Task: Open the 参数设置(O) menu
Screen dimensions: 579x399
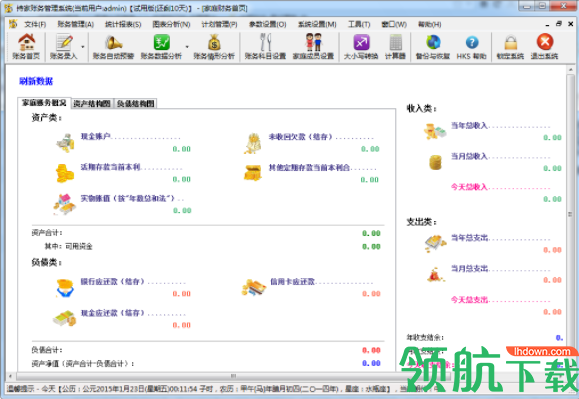Action: (268, 24)
